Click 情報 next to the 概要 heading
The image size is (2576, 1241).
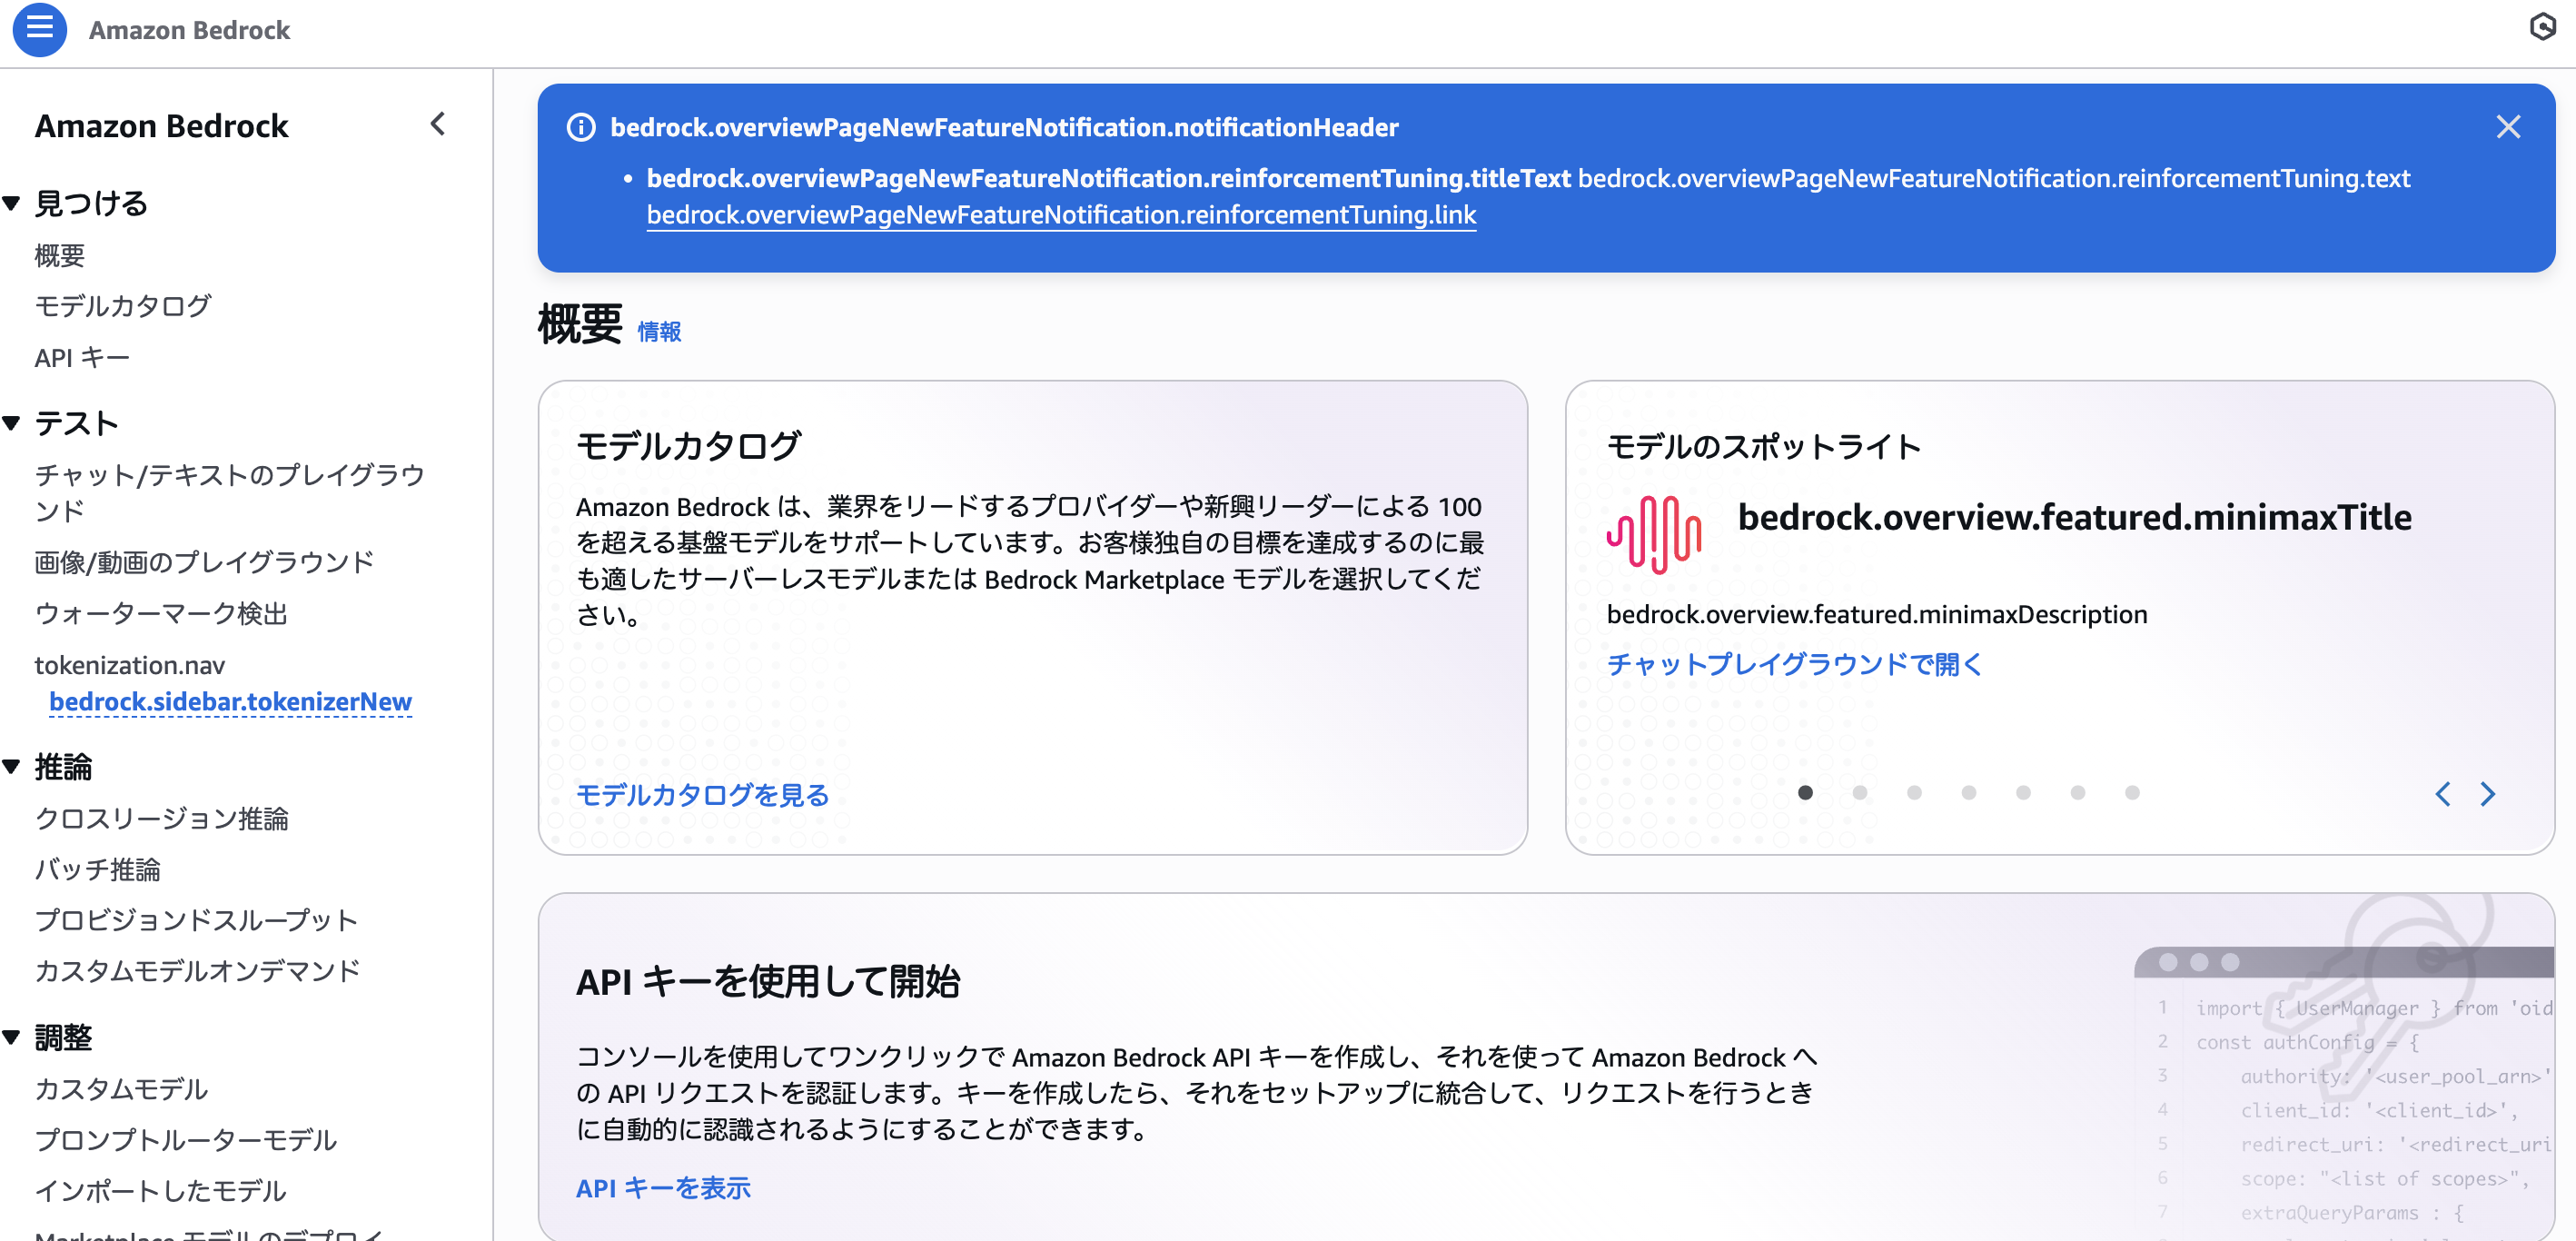pos(659,331)
